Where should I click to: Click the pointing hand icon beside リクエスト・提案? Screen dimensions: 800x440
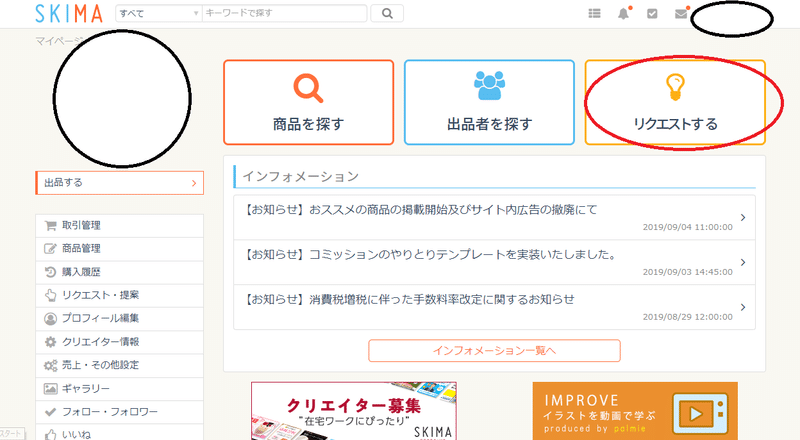(50, 295)
